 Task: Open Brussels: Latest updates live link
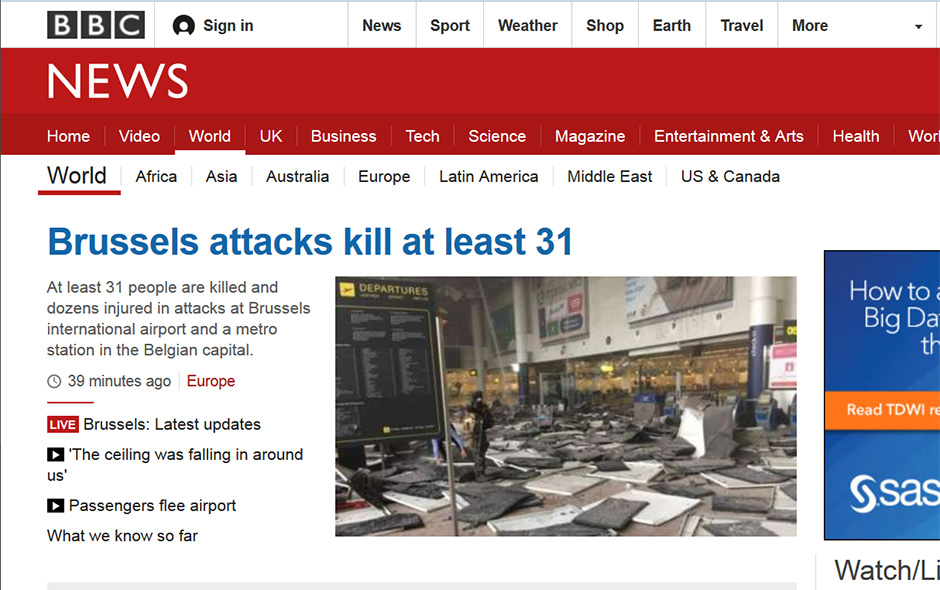172,424
